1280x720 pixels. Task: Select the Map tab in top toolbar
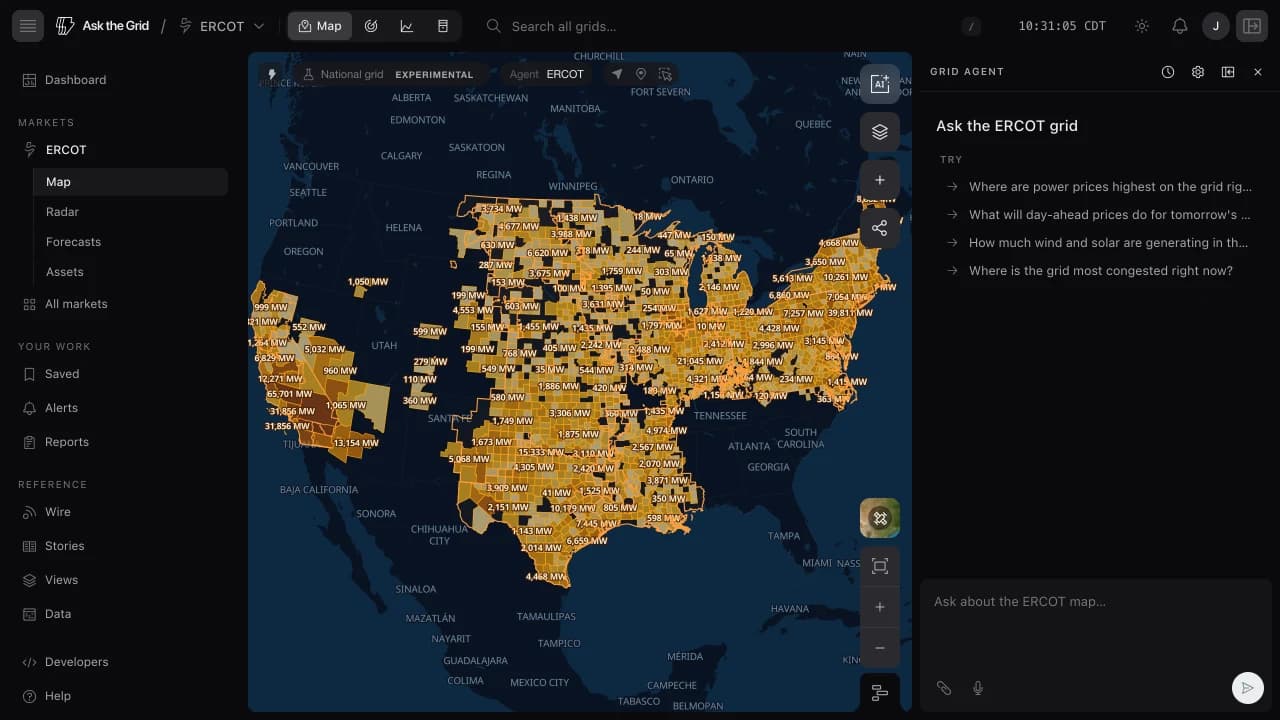click(320, 26)
